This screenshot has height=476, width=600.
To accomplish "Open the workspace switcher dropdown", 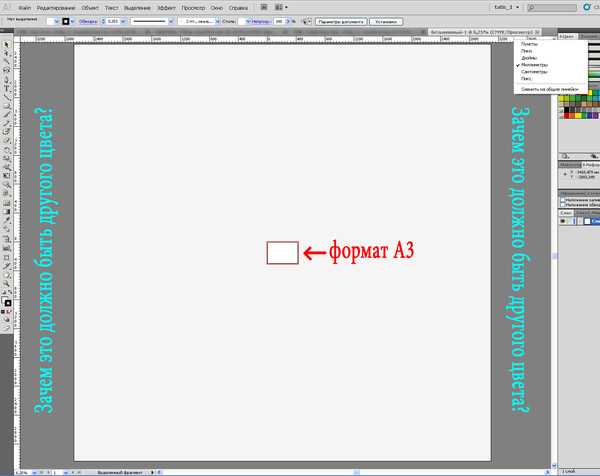I will 506,7.
